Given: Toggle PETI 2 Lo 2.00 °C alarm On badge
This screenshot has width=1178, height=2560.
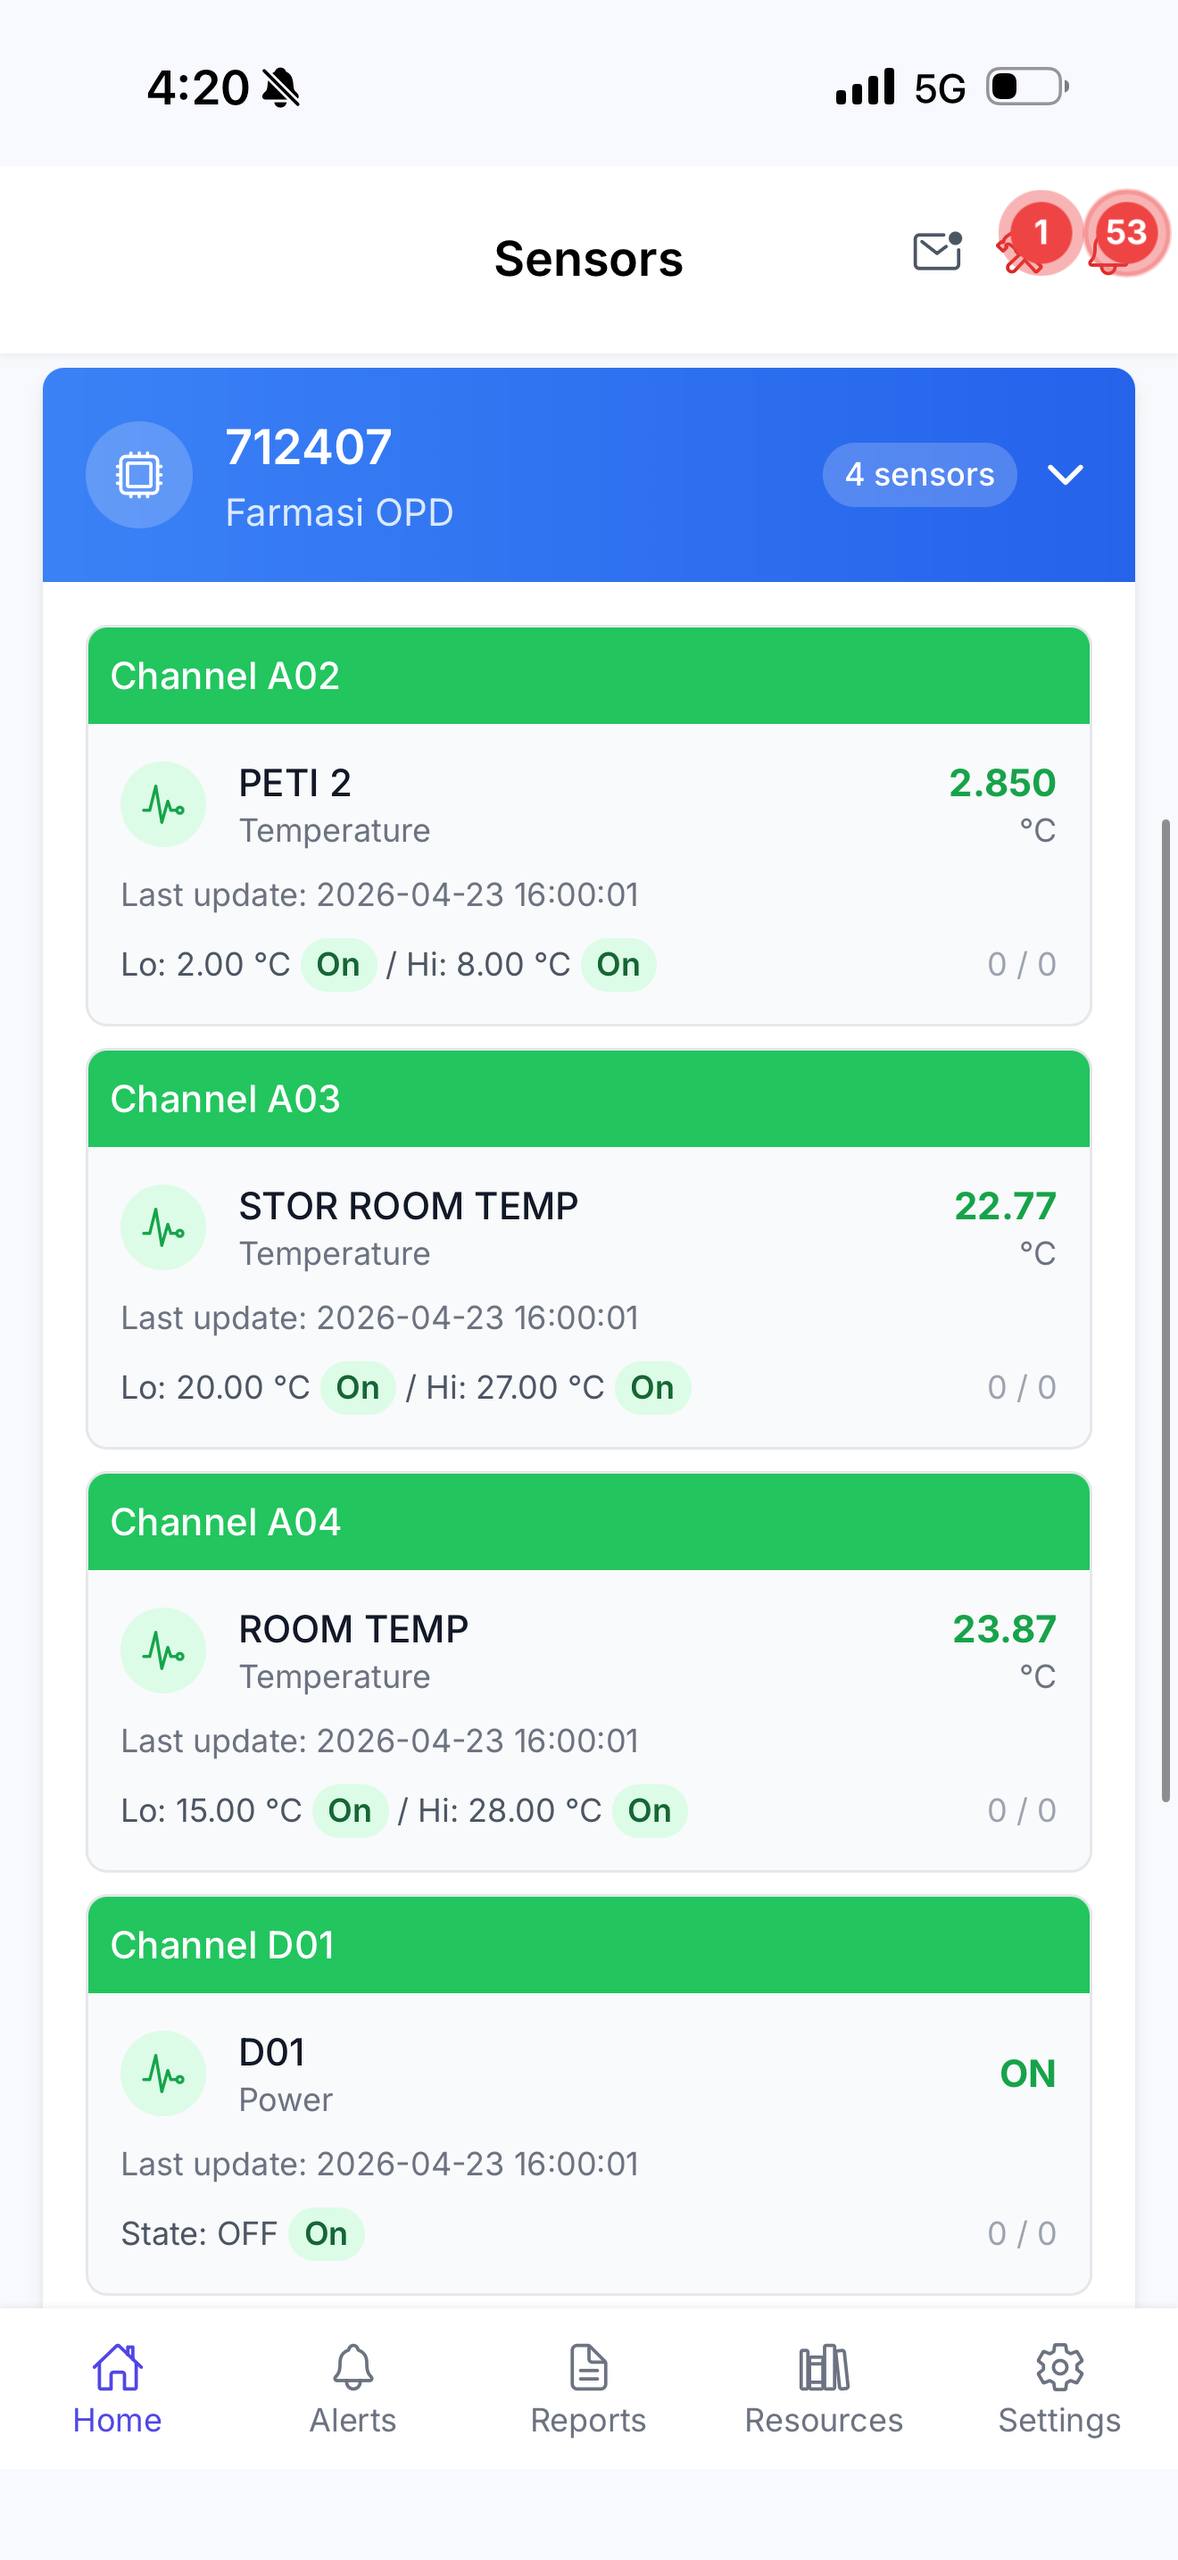Looking at the screenshot, I should (x=338, y=965).
